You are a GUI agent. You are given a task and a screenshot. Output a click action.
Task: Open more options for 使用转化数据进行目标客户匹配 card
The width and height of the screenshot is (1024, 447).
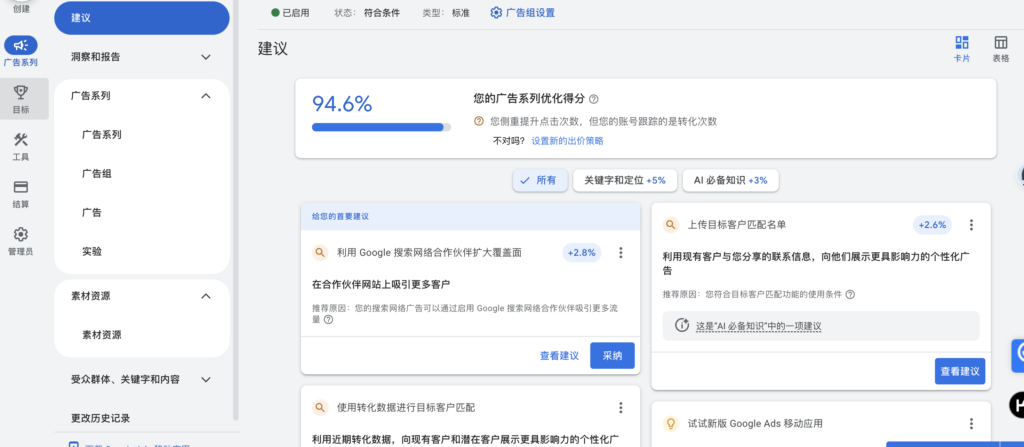(620, 408)
